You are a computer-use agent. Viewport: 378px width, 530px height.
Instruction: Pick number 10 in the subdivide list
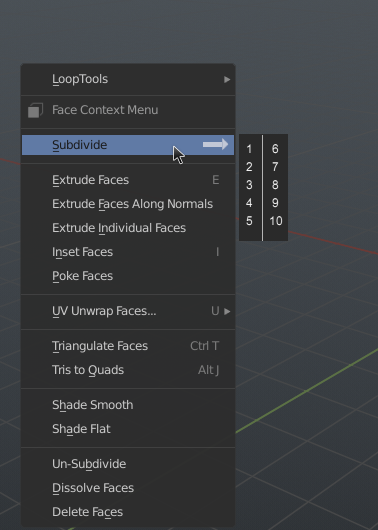pyautogui.click(x=276, y=221)
